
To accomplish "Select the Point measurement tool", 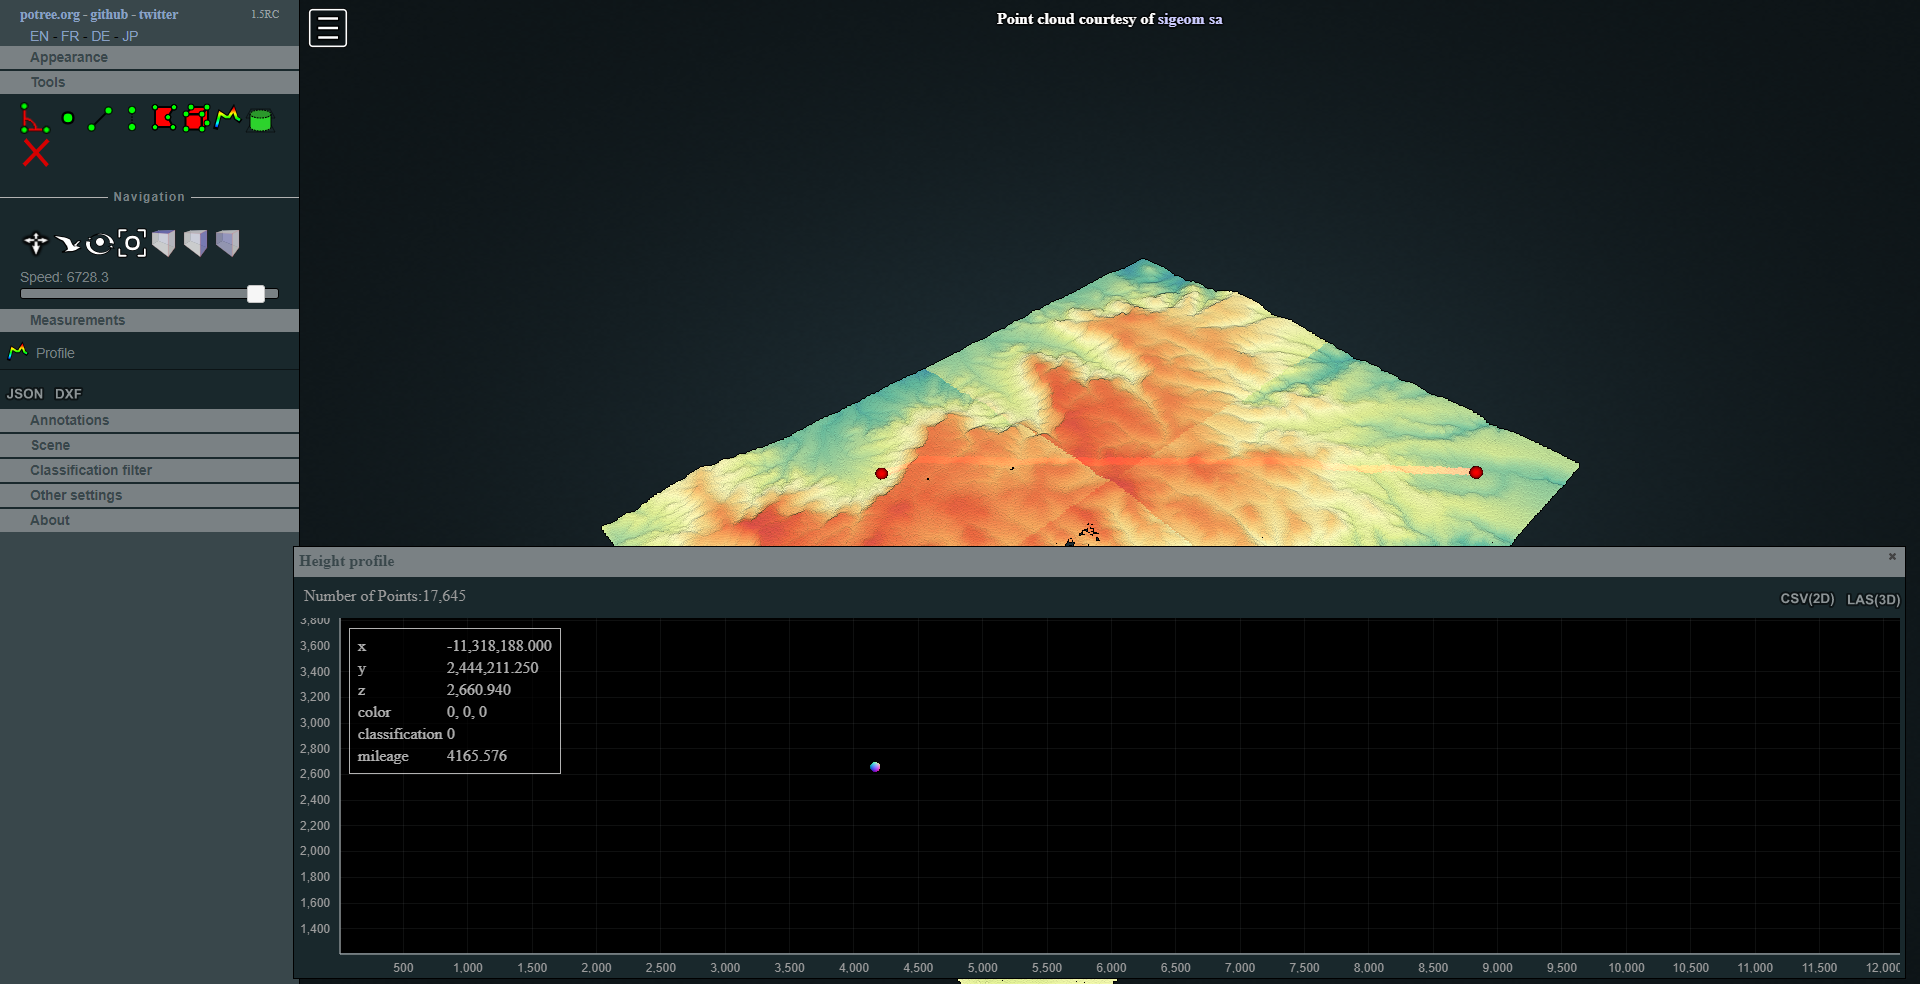I will coord(67,118).
